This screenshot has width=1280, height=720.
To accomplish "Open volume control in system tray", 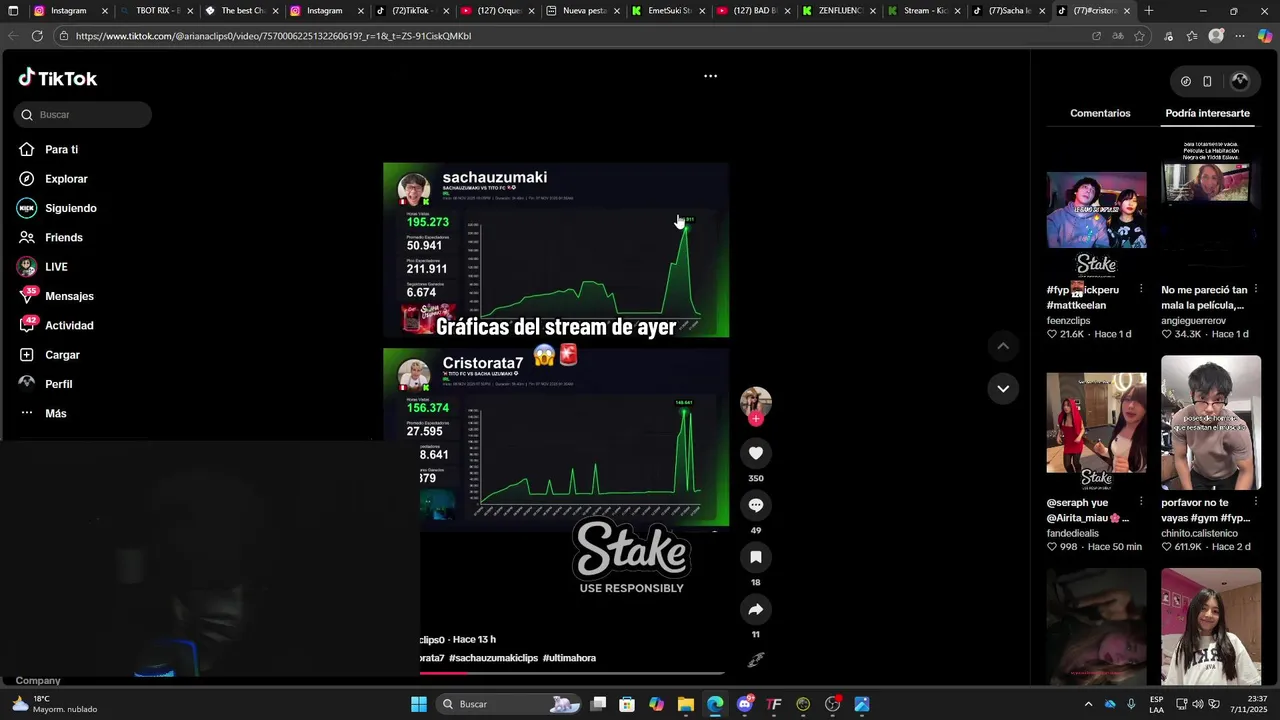I will pos(1198,704).
